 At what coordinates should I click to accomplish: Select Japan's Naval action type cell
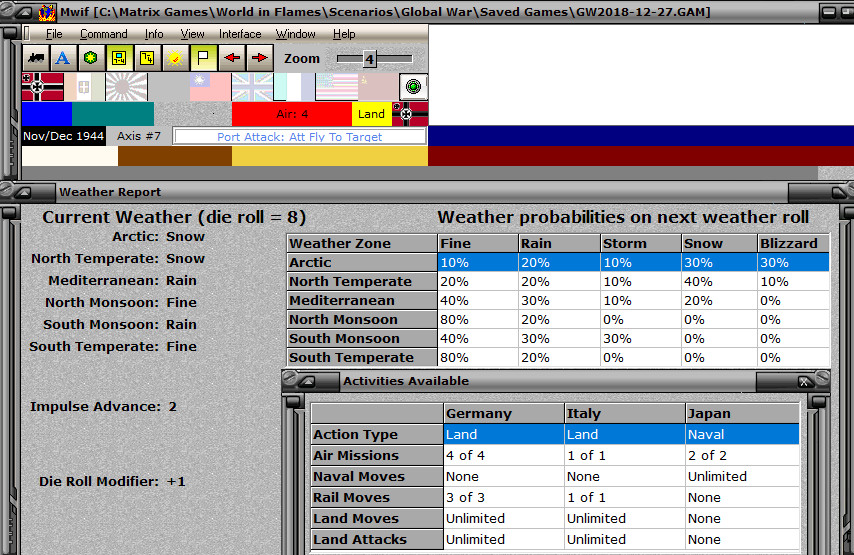pos(742,434)
